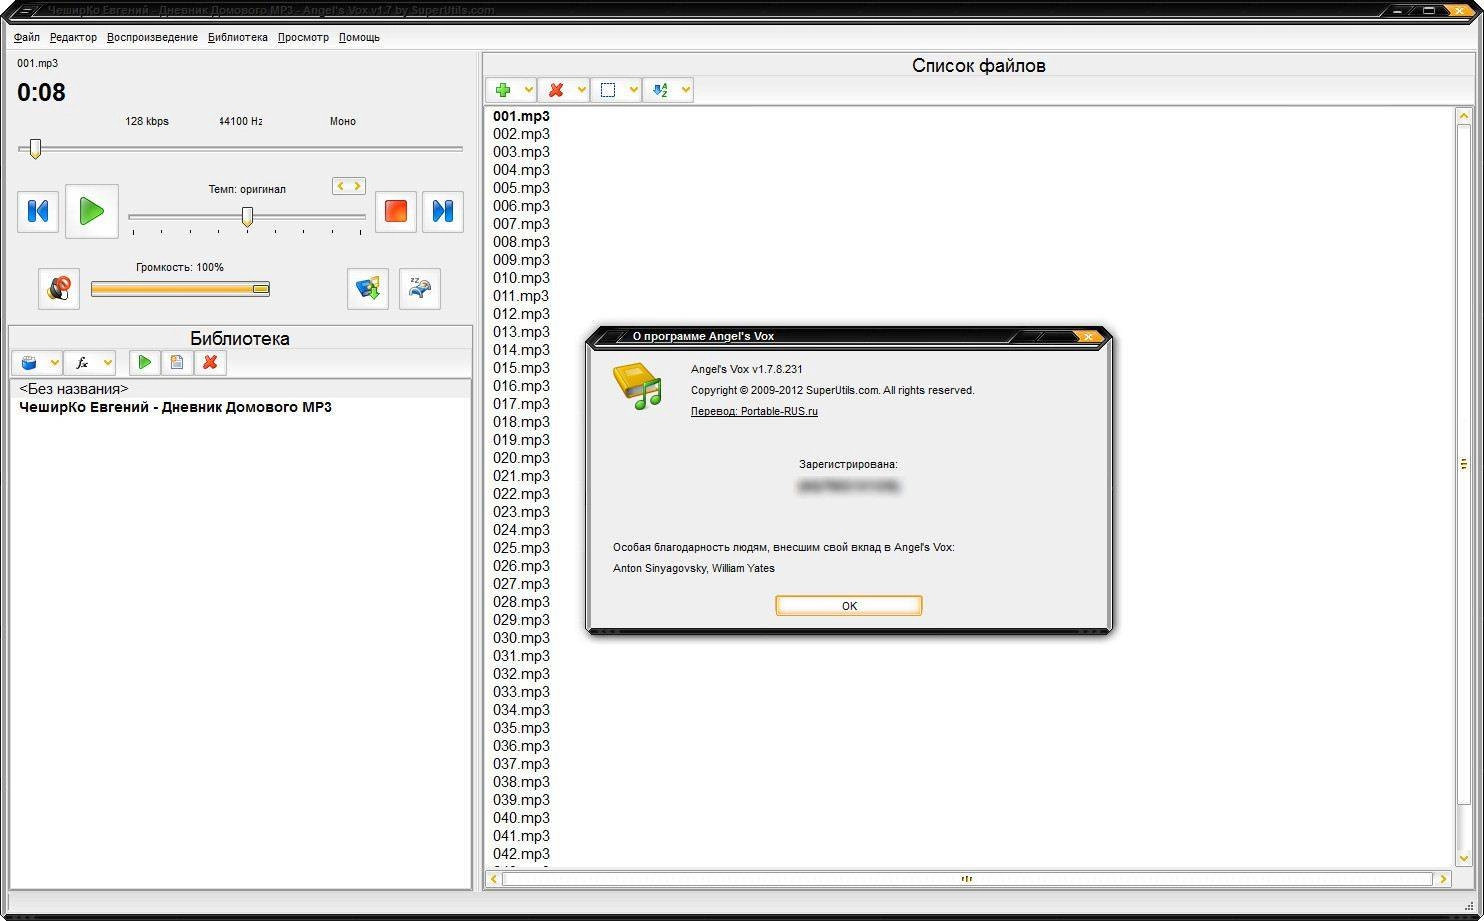Click the volume bar (Громкость)
Screen dimensions: 1484x921
(180, 289)
